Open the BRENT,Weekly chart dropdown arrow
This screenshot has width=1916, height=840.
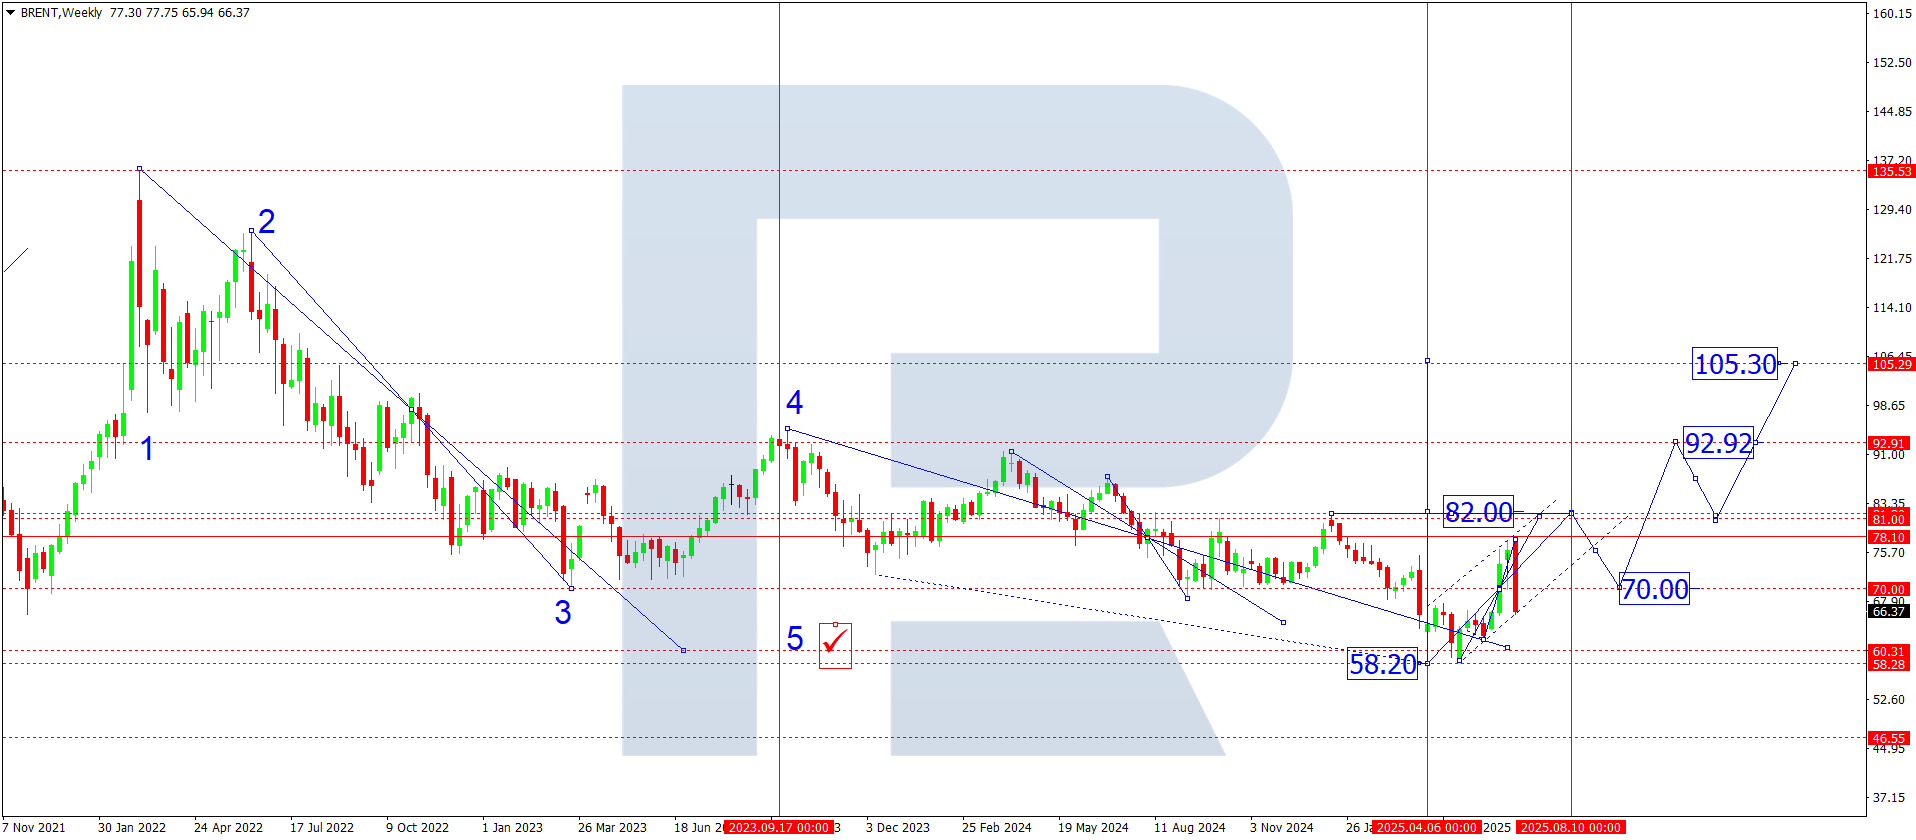[10, 13]
